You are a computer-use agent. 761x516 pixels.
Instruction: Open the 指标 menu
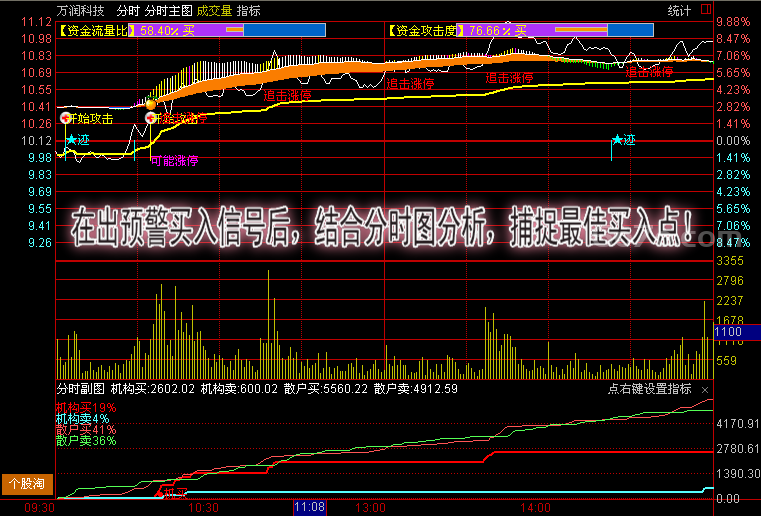click(x=248, y=10)
